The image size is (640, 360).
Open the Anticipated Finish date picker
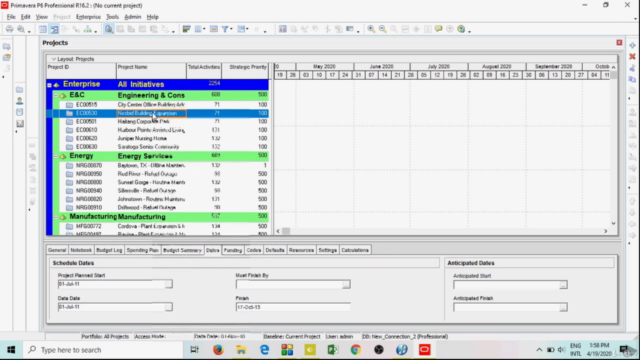[563, 307]
